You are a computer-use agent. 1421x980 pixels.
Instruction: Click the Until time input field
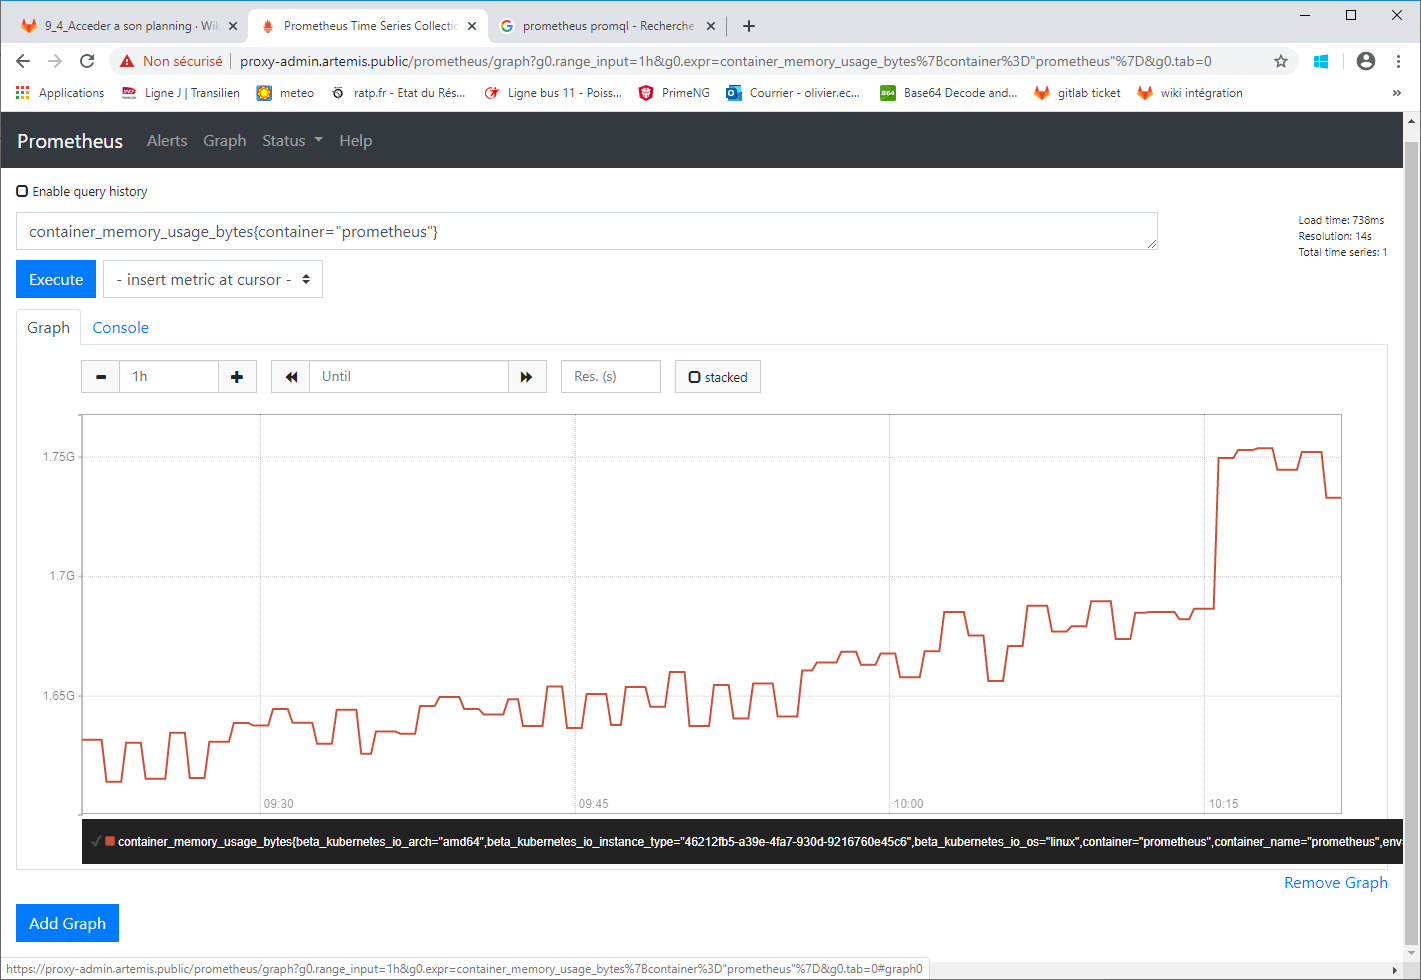point(409,376)
